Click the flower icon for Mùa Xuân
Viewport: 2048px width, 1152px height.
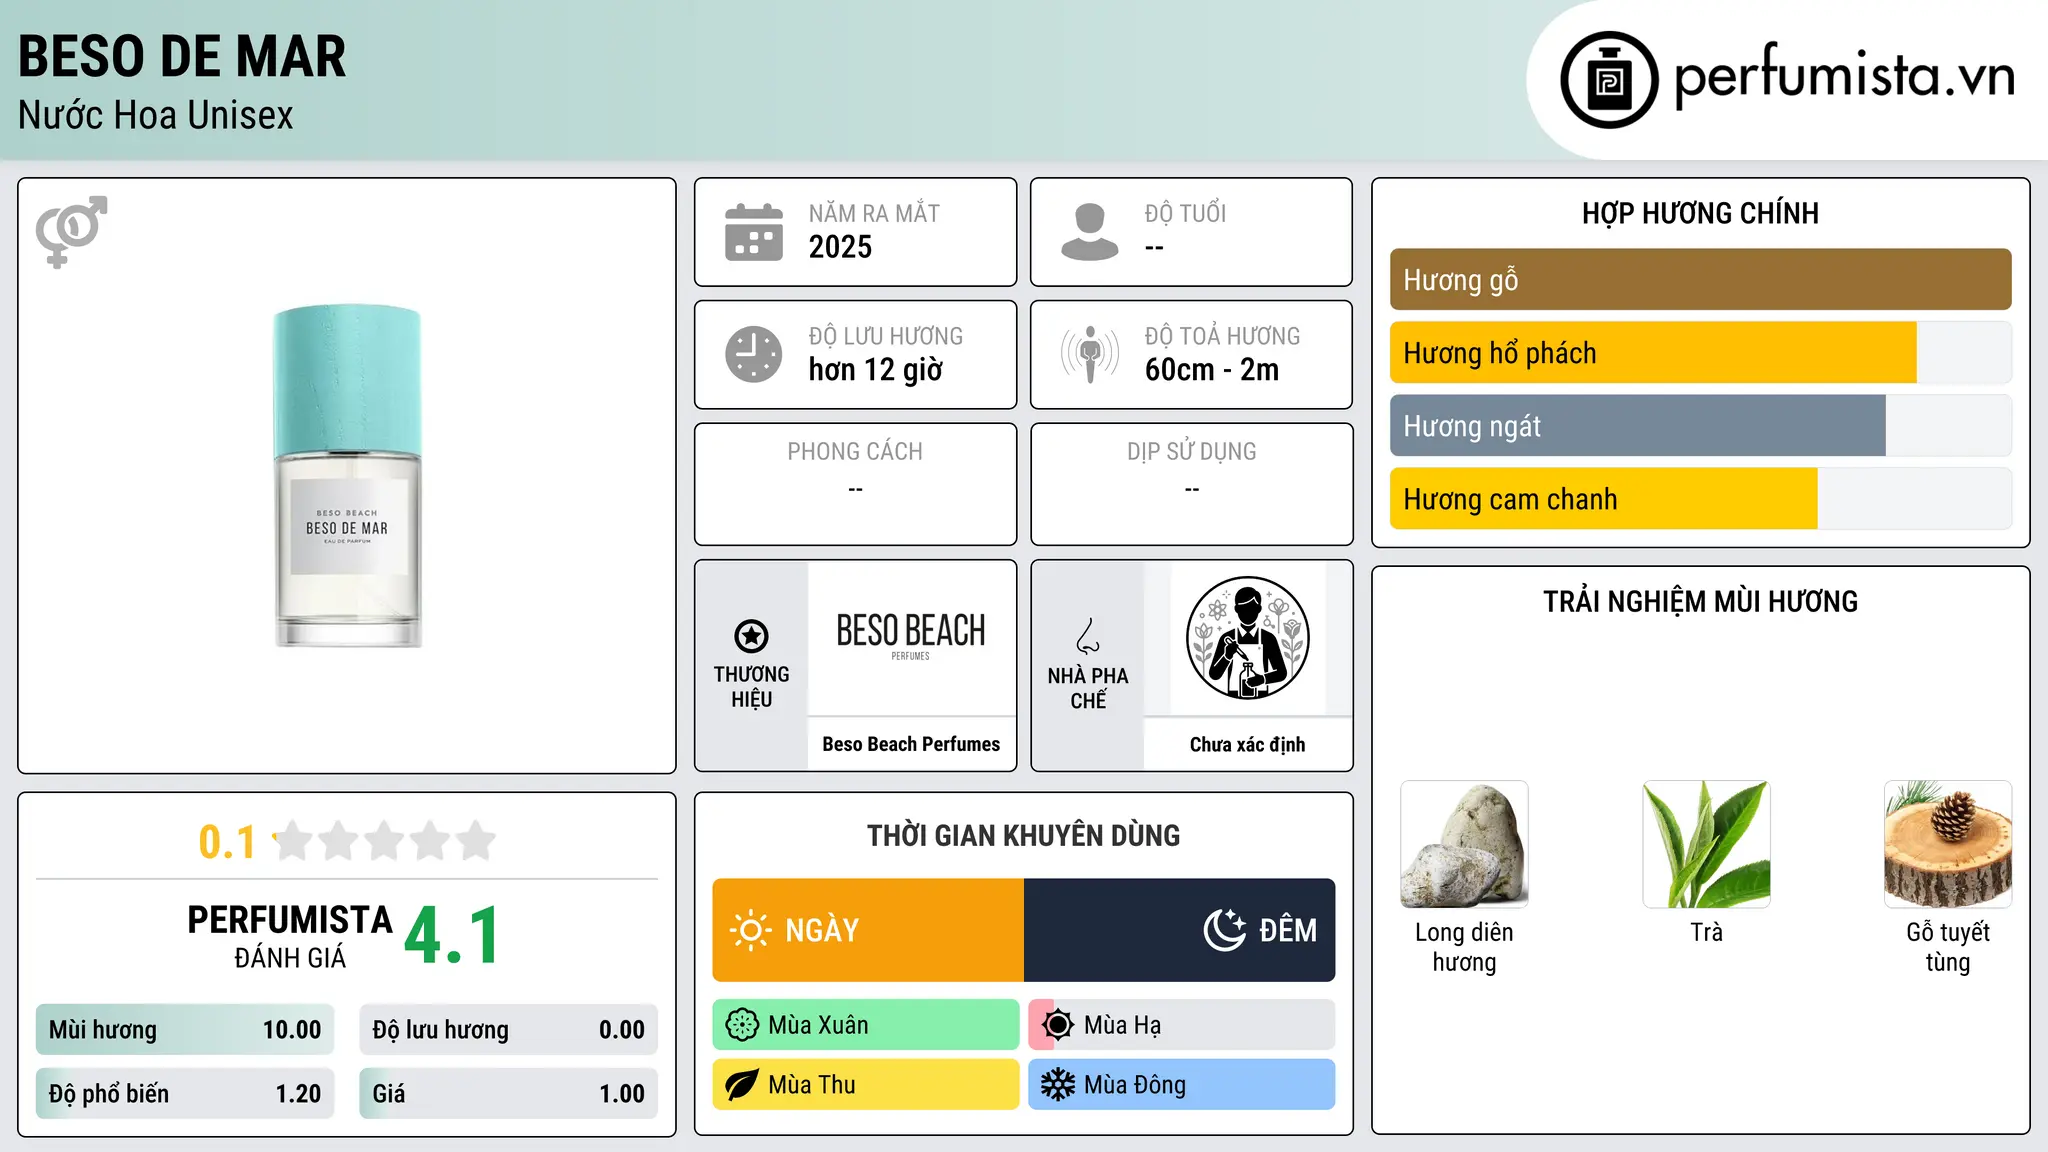[x=742, y=1025]
